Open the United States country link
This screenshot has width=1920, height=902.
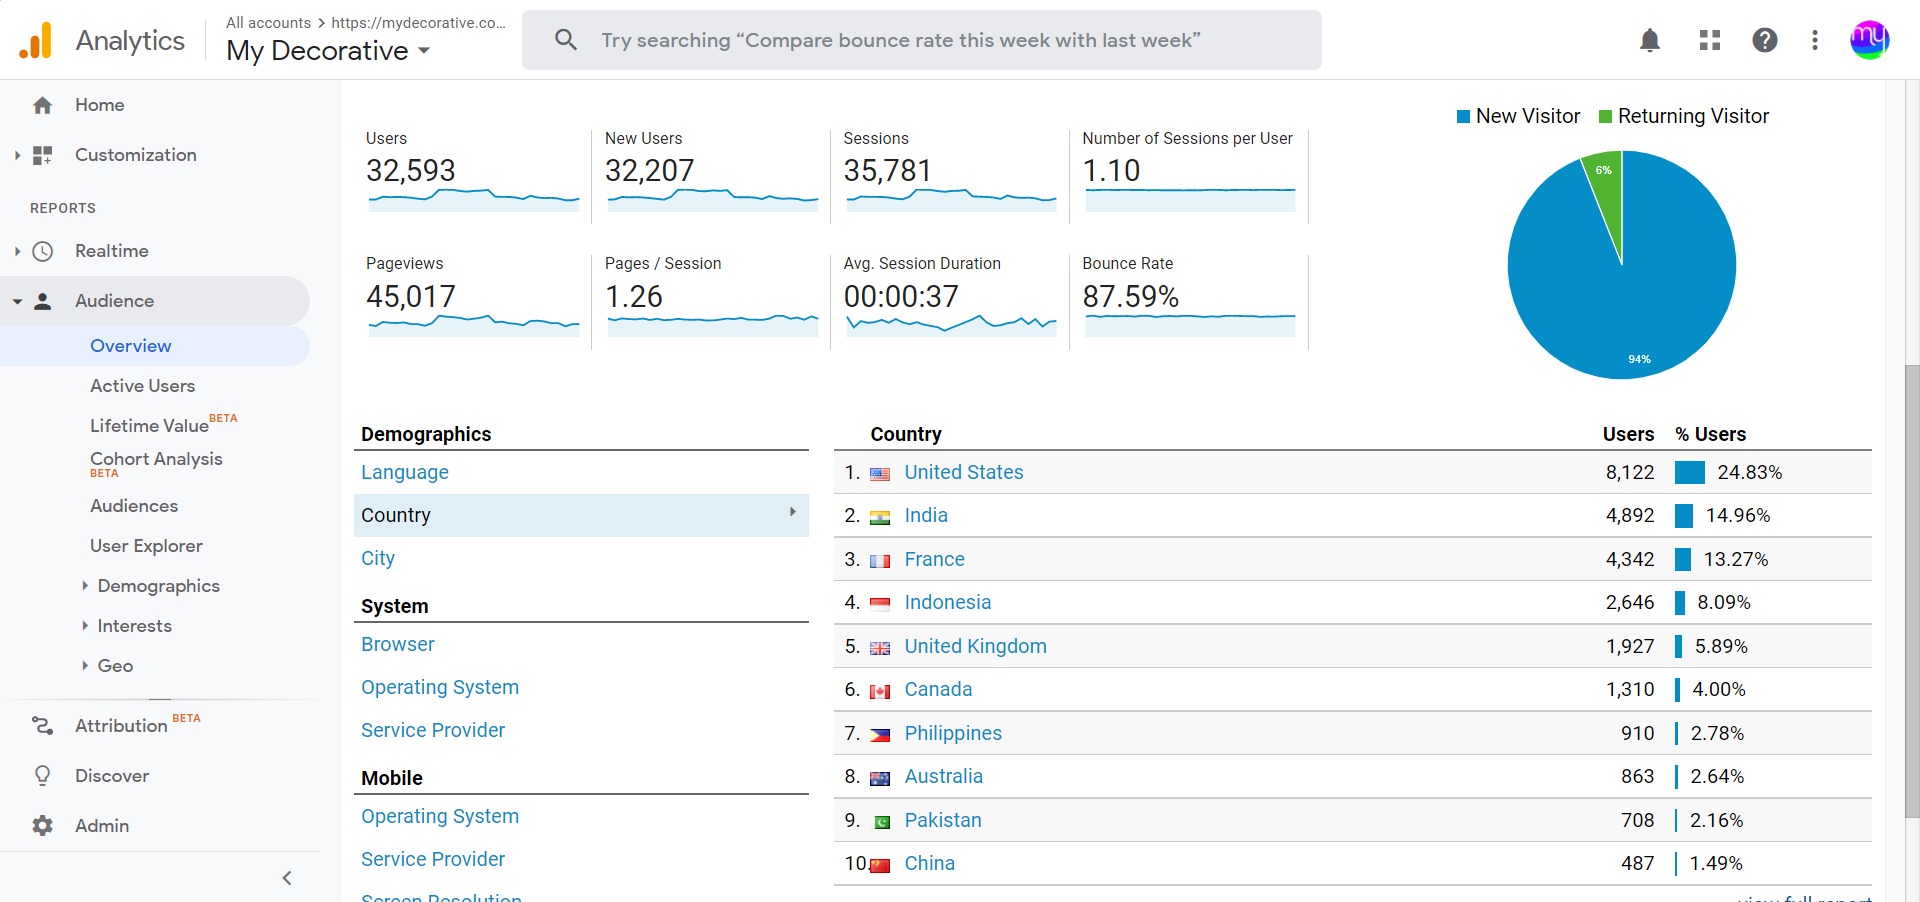pyautogui.click(x=963, y=472)
